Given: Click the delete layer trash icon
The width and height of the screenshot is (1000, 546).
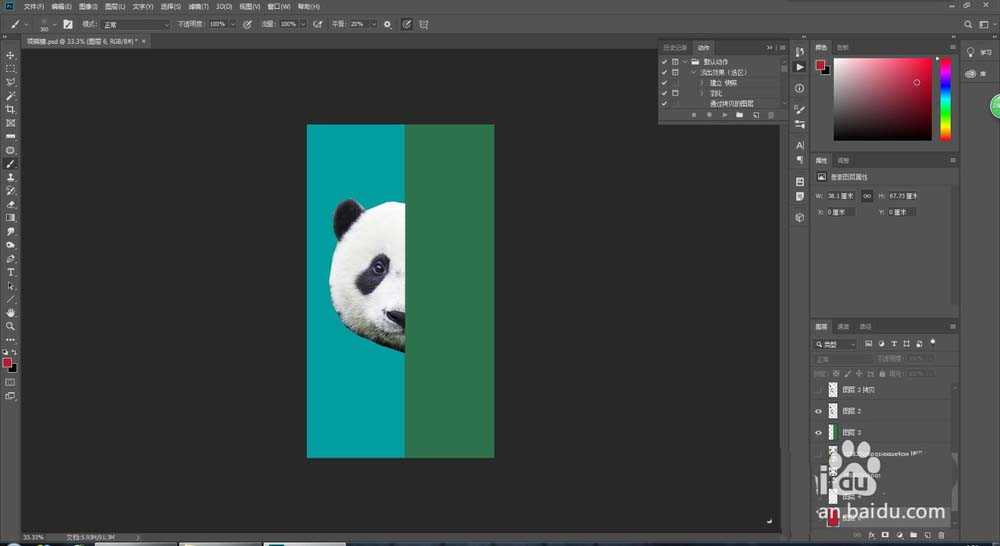Looking at the screenshot, I should click(941, 535).
